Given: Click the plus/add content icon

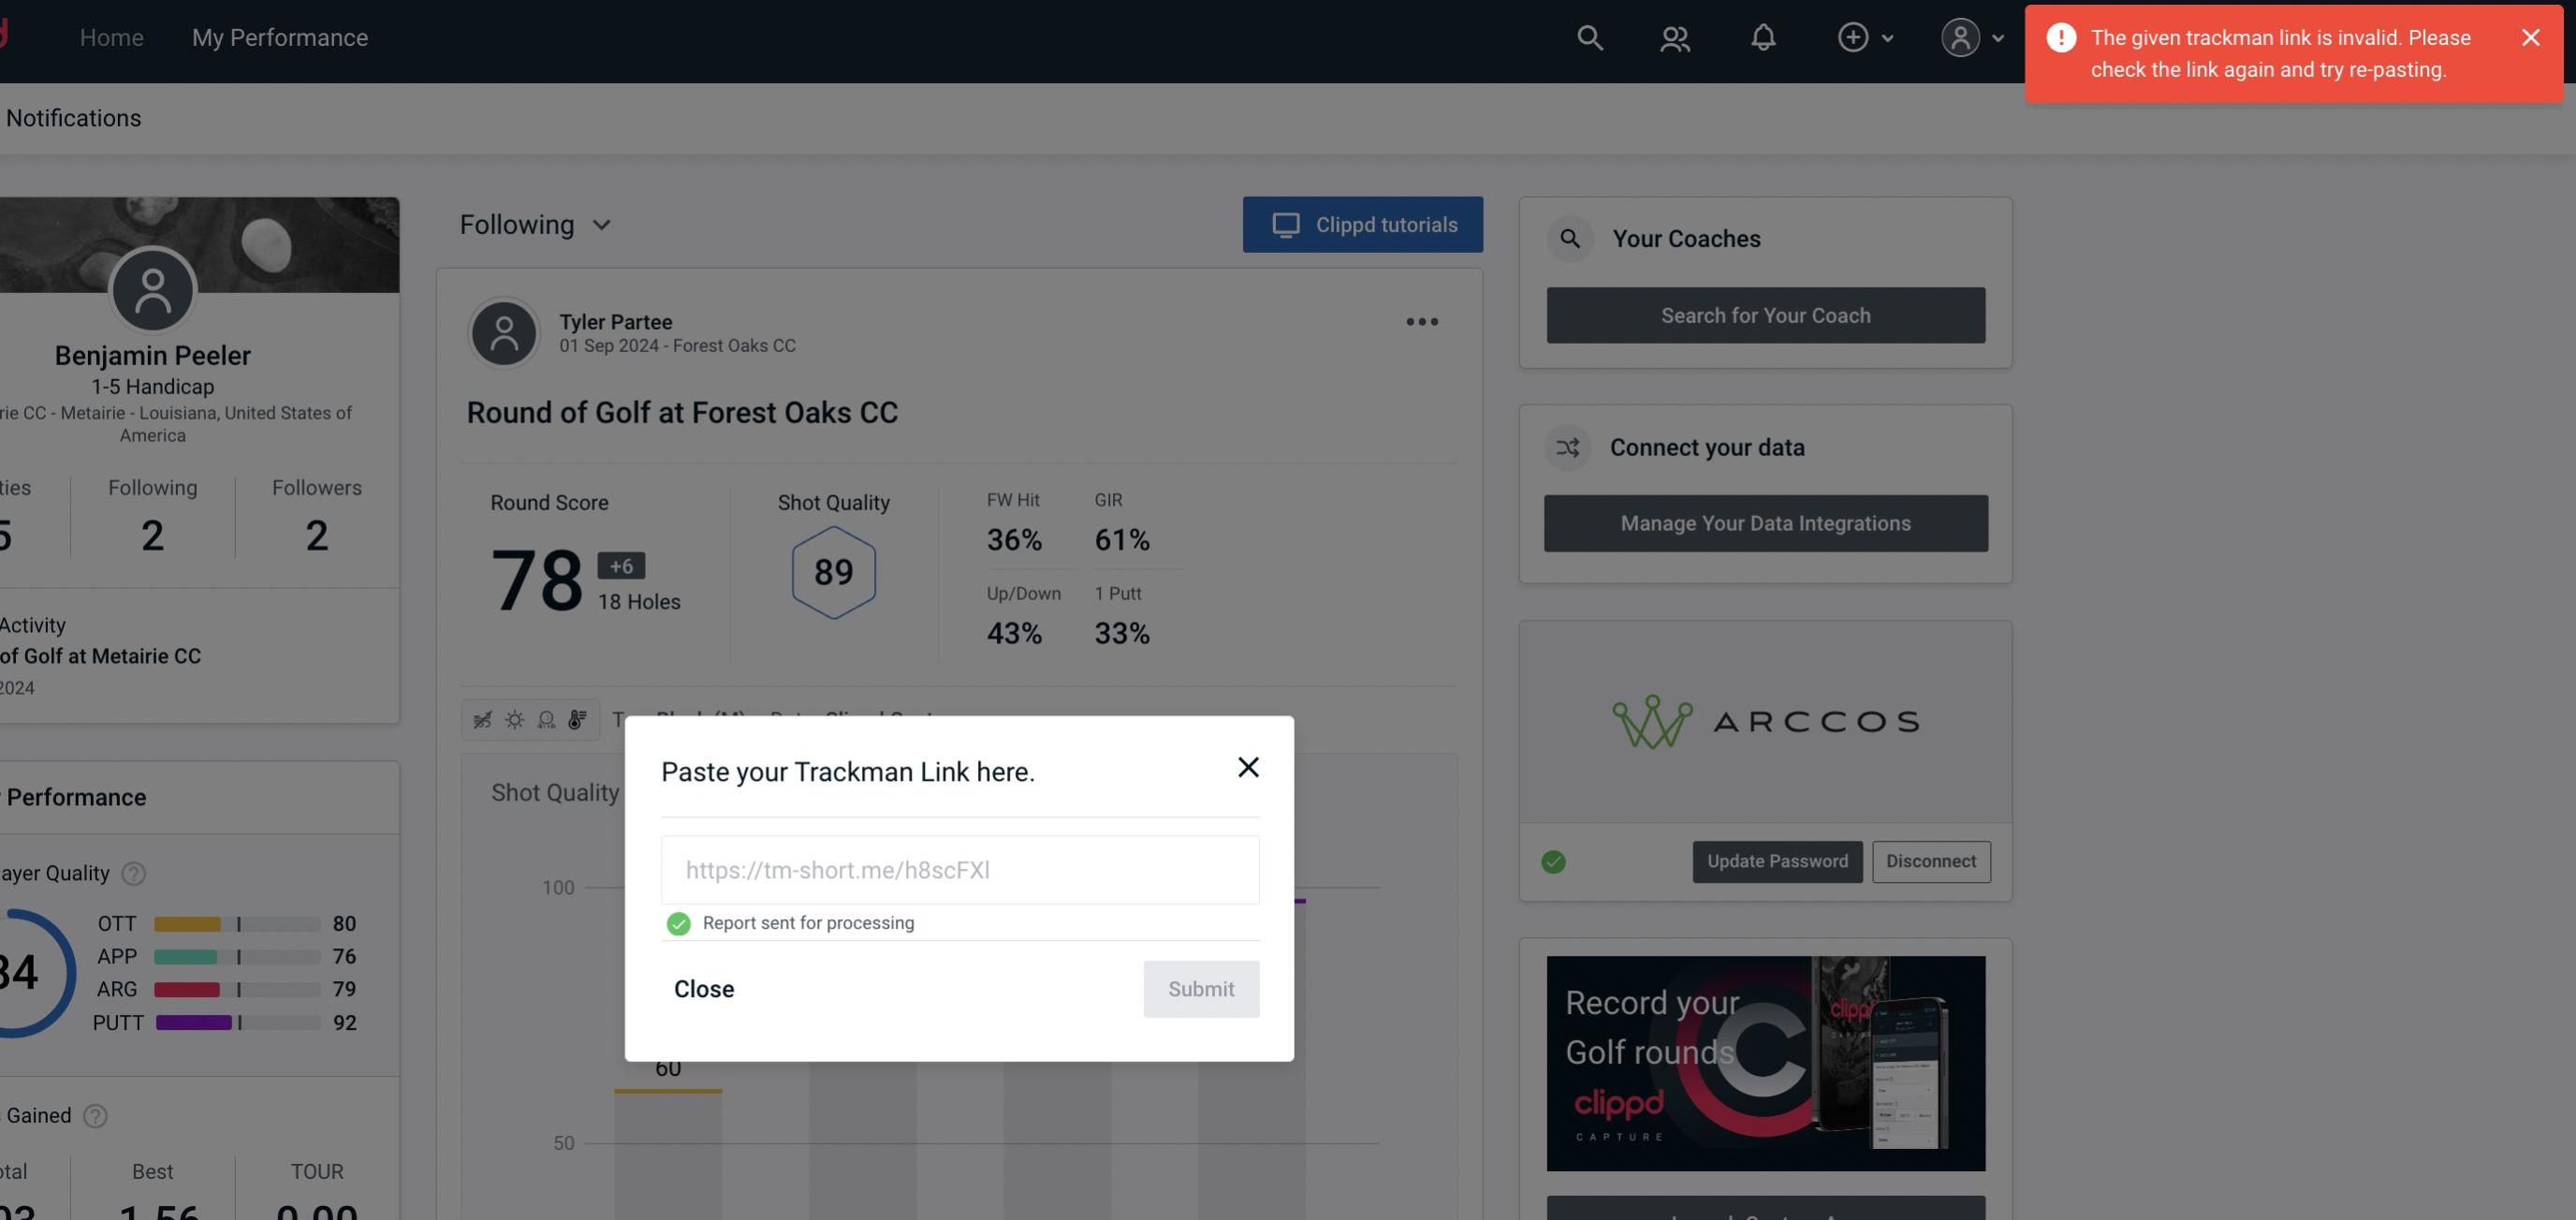Looking at the screenshot, I should coord(1853,37).
